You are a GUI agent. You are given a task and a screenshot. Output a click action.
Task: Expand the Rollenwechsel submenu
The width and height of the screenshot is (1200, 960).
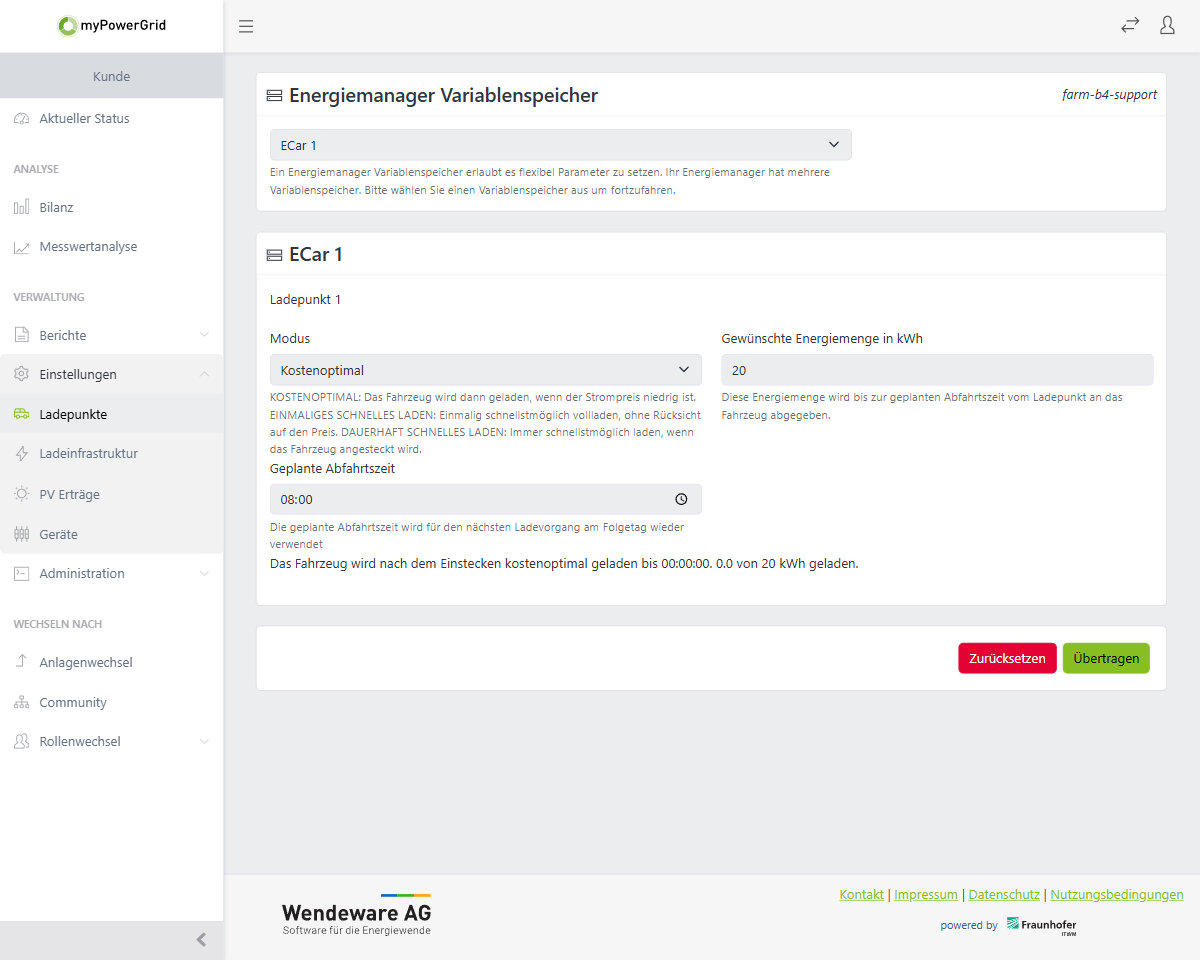pos(111,741)
